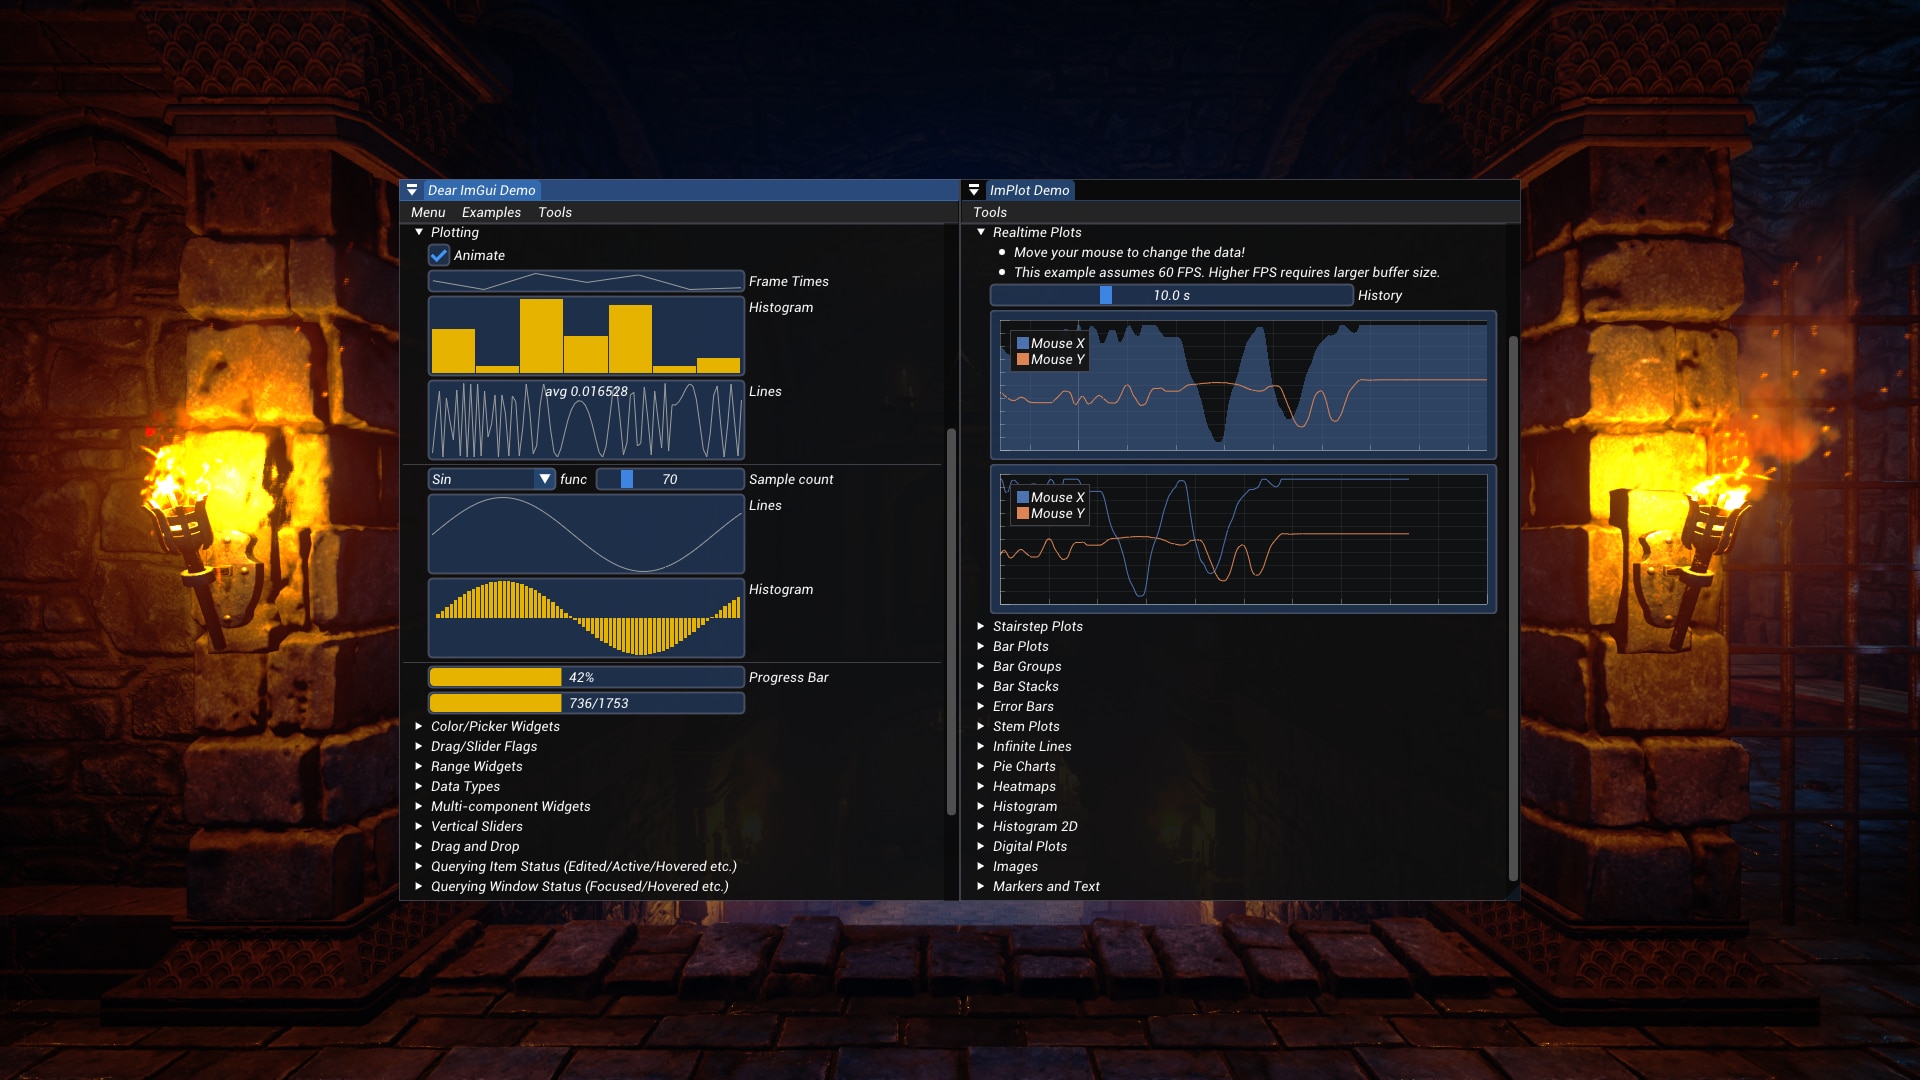Open the Tools menu in ImPlot Demo
1920x1080 pixels.
tap(991, 212)
